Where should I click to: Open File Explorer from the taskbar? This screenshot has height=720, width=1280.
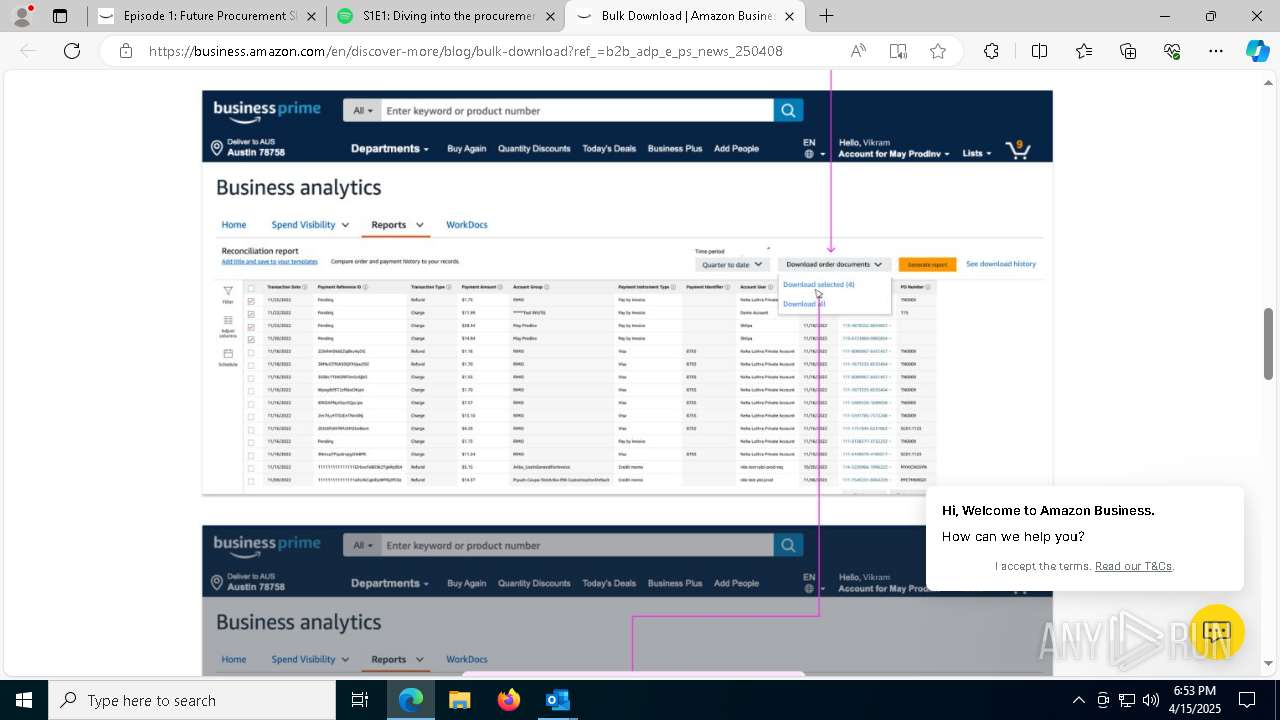[x=460, y=700]
